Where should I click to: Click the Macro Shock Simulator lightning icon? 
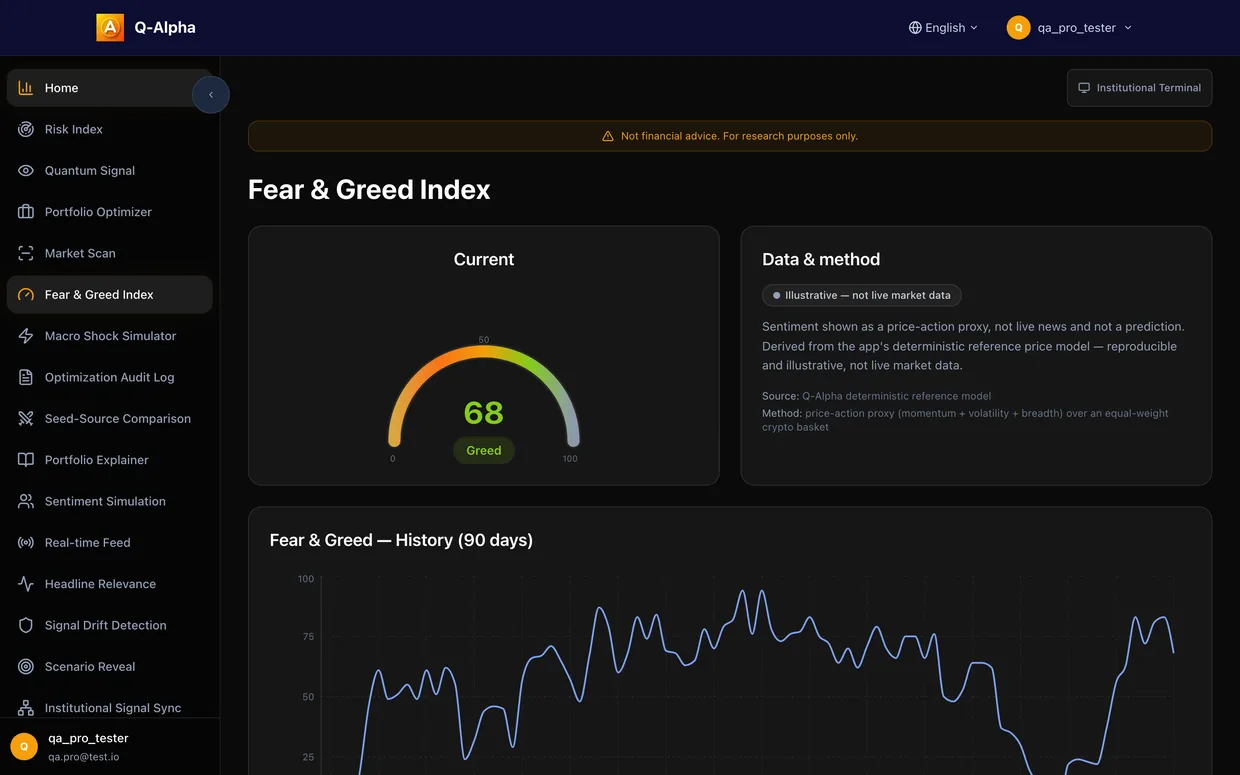26,336
